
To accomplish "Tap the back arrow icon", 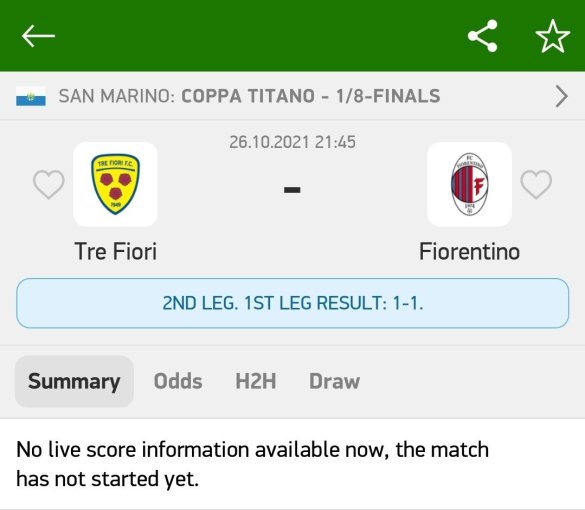I will (38, 36).
